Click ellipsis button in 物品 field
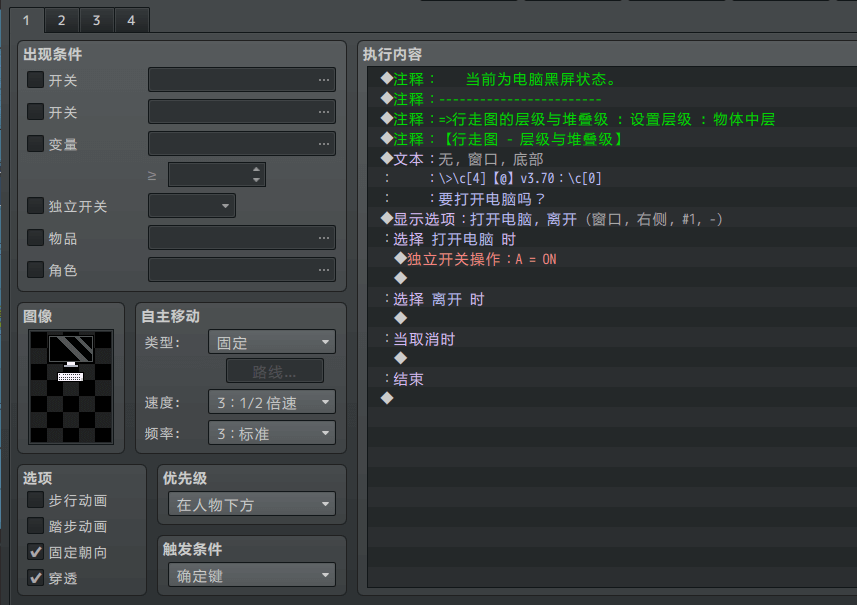The width and height of the screenshot is (857, 605). 323,238
